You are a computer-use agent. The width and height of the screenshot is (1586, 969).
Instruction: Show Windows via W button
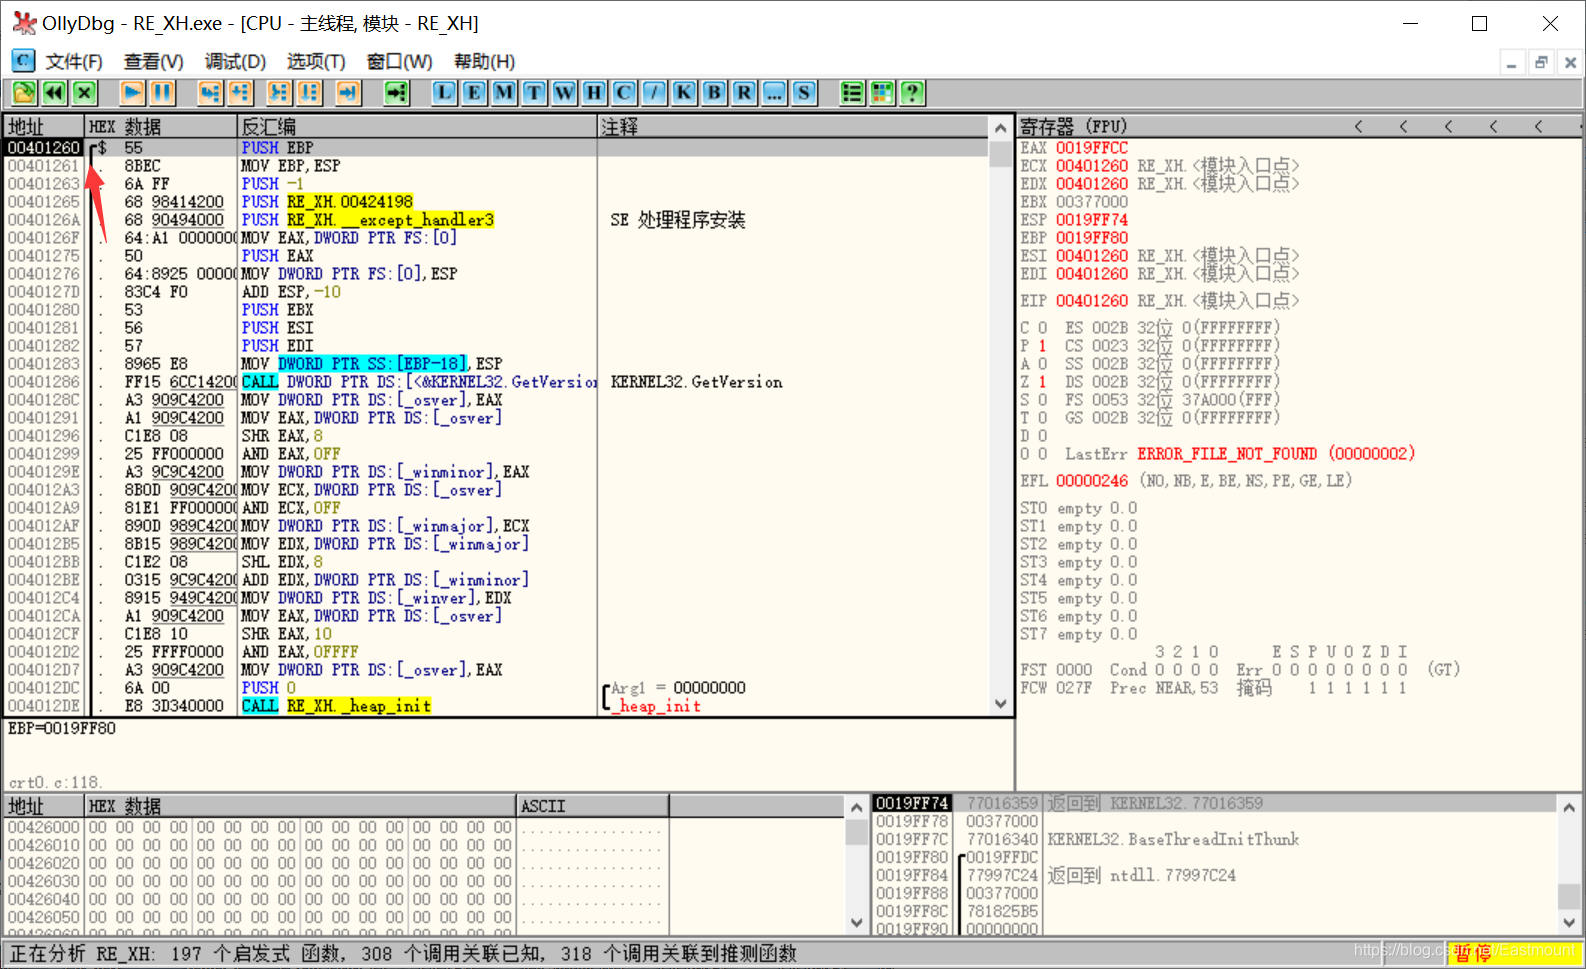pyautogui.click(x=564, y=93)
